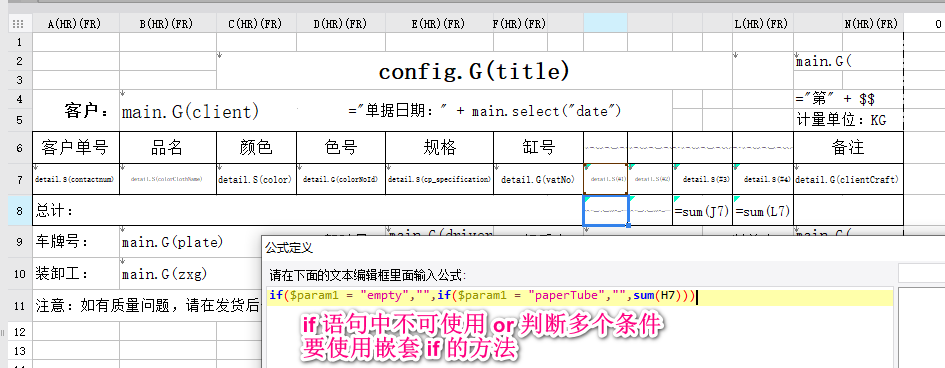Select row header 1
The image size is (945, 368).
20,42
